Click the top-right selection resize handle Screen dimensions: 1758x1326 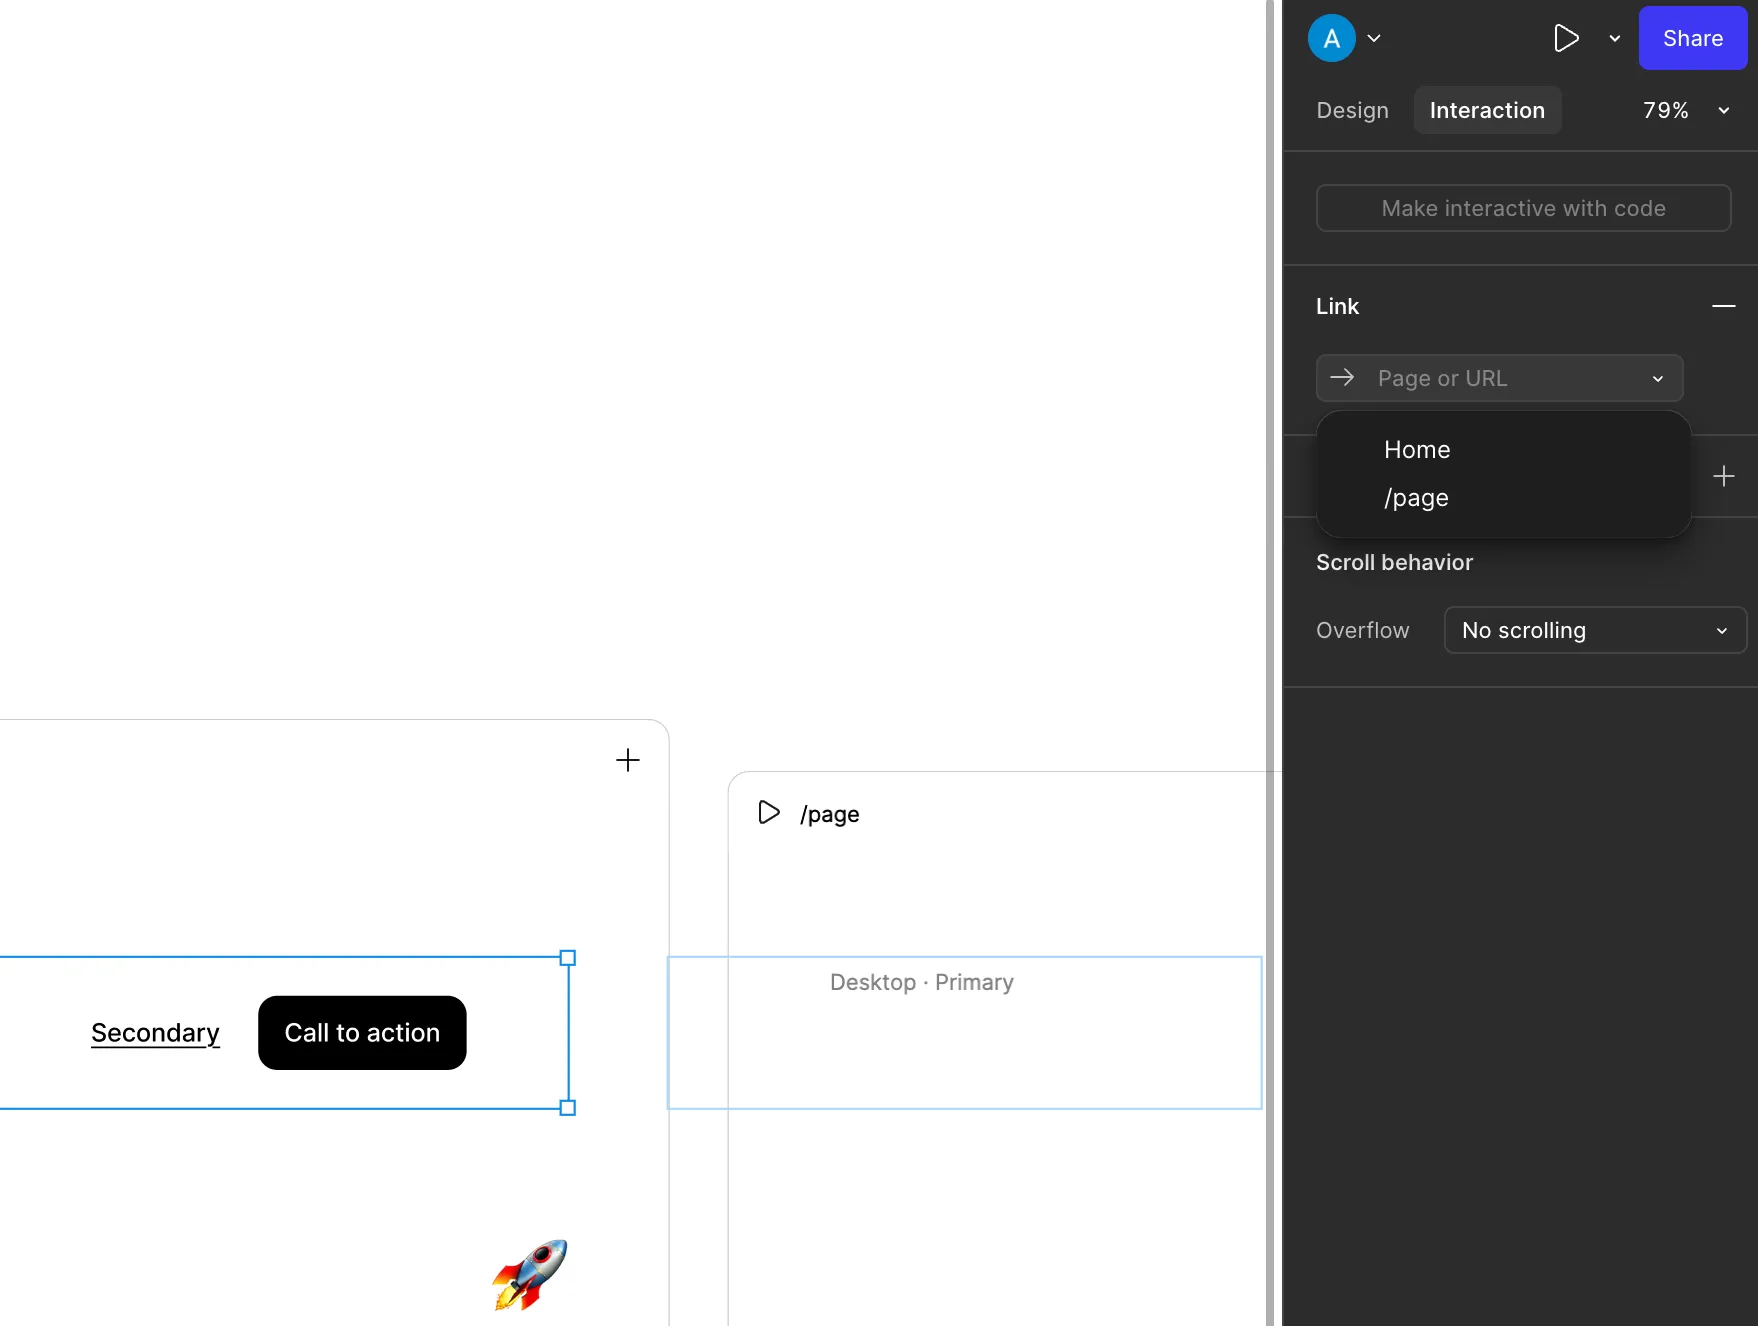click(x=567, y=958)
